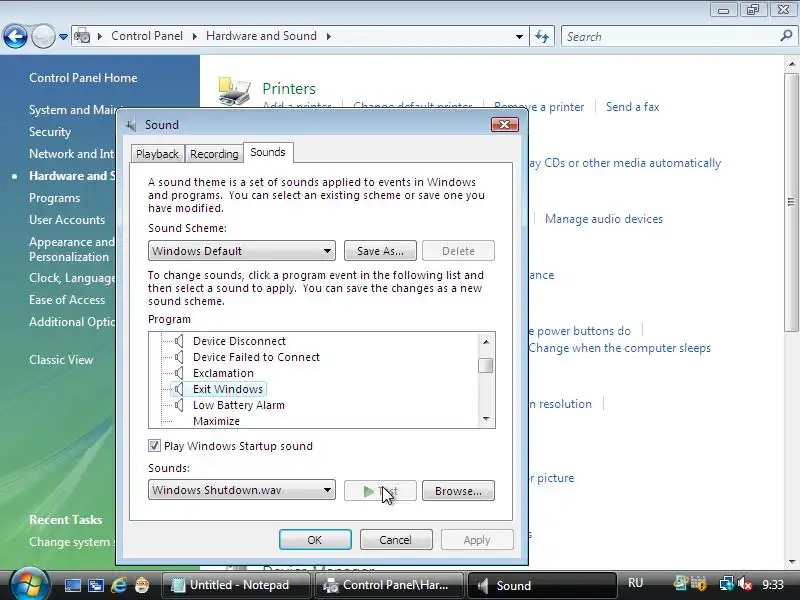Screen dimensions: 800x600
Task: Select the Low Battery Alarm event
Action: point(239,405)
